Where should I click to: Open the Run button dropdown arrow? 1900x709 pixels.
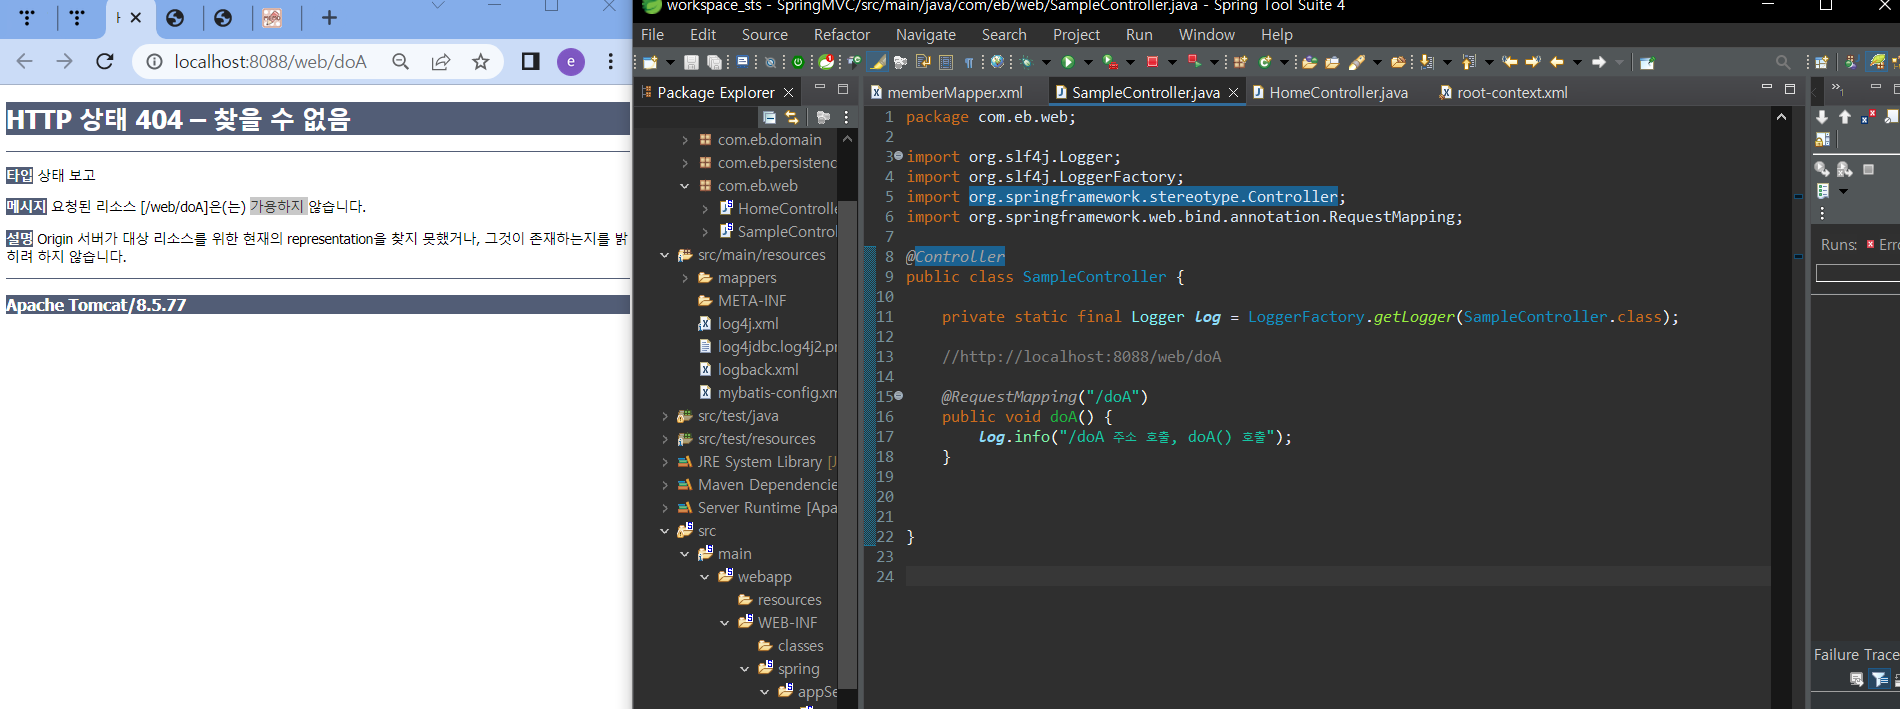coord(1089,62)
